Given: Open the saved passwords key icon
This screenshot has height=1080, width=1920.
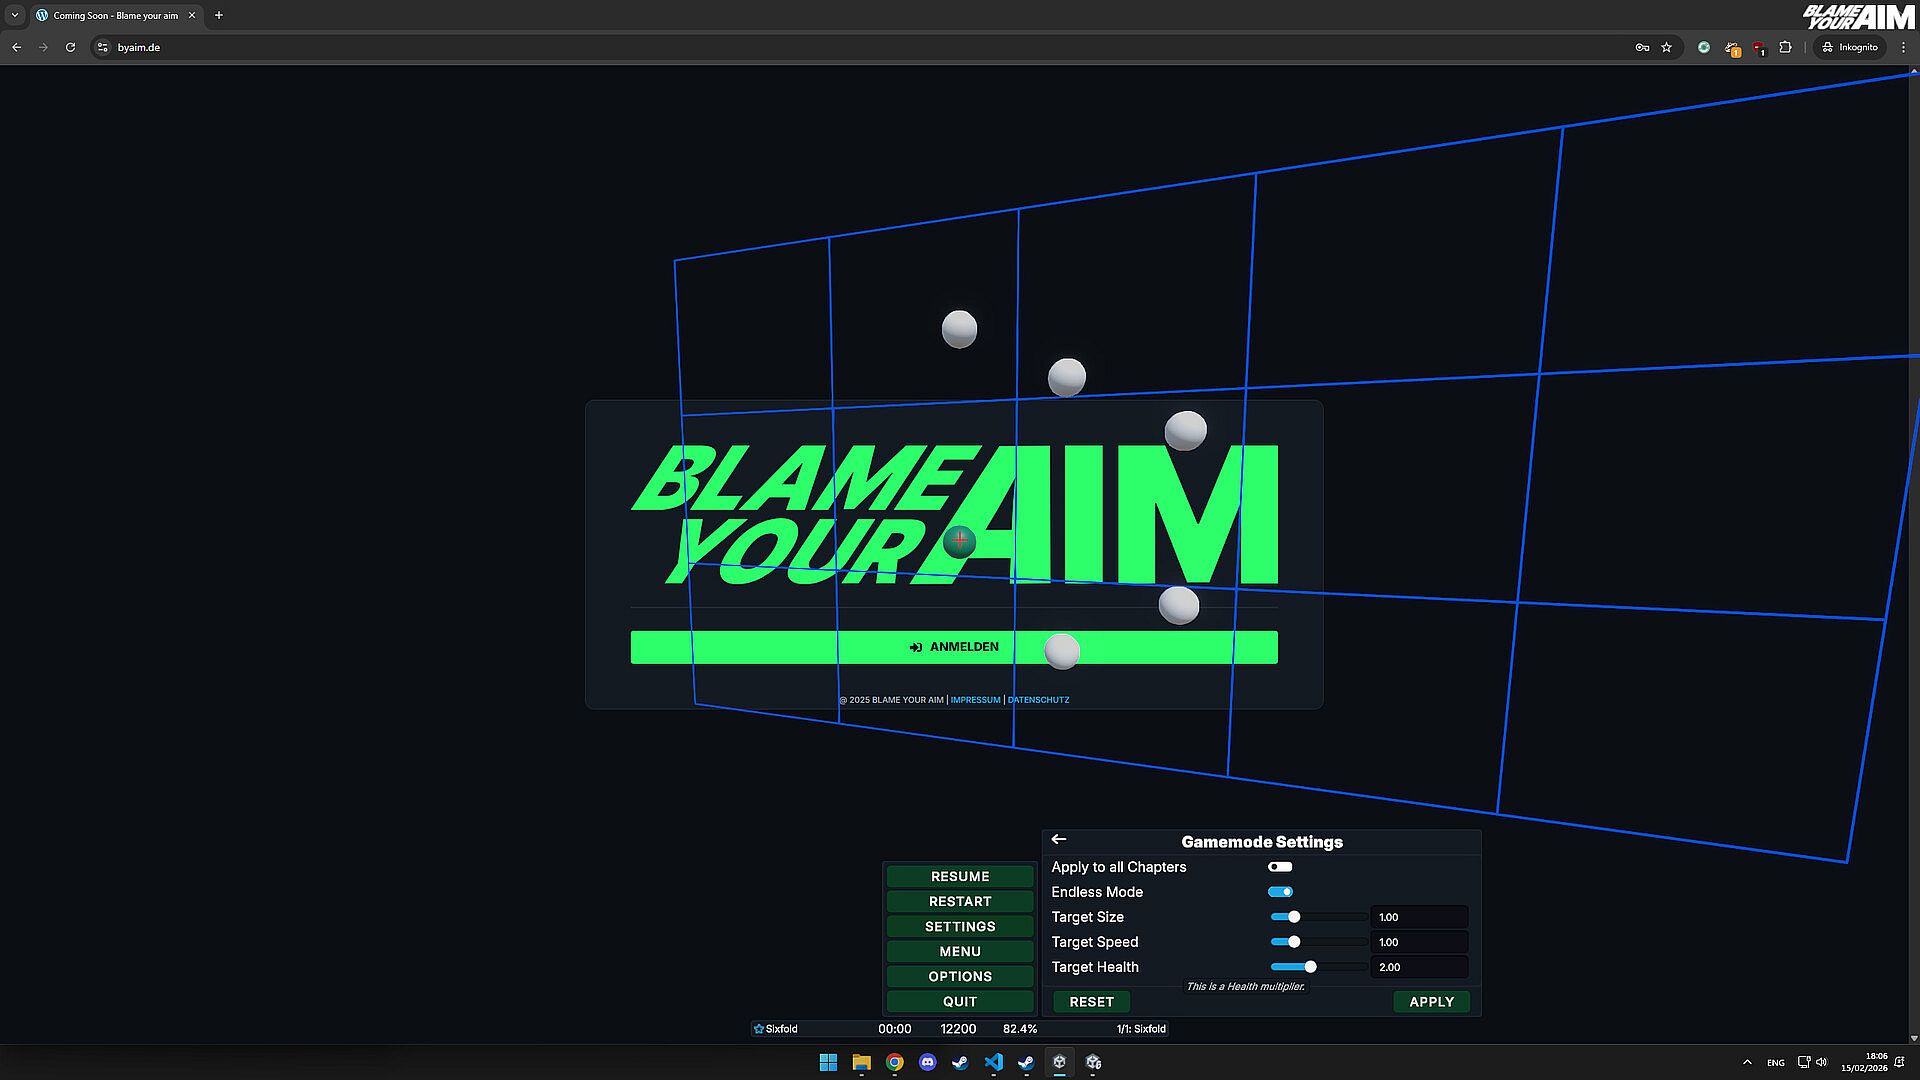Looking at the screenshot, I should tap(1642, 47).
